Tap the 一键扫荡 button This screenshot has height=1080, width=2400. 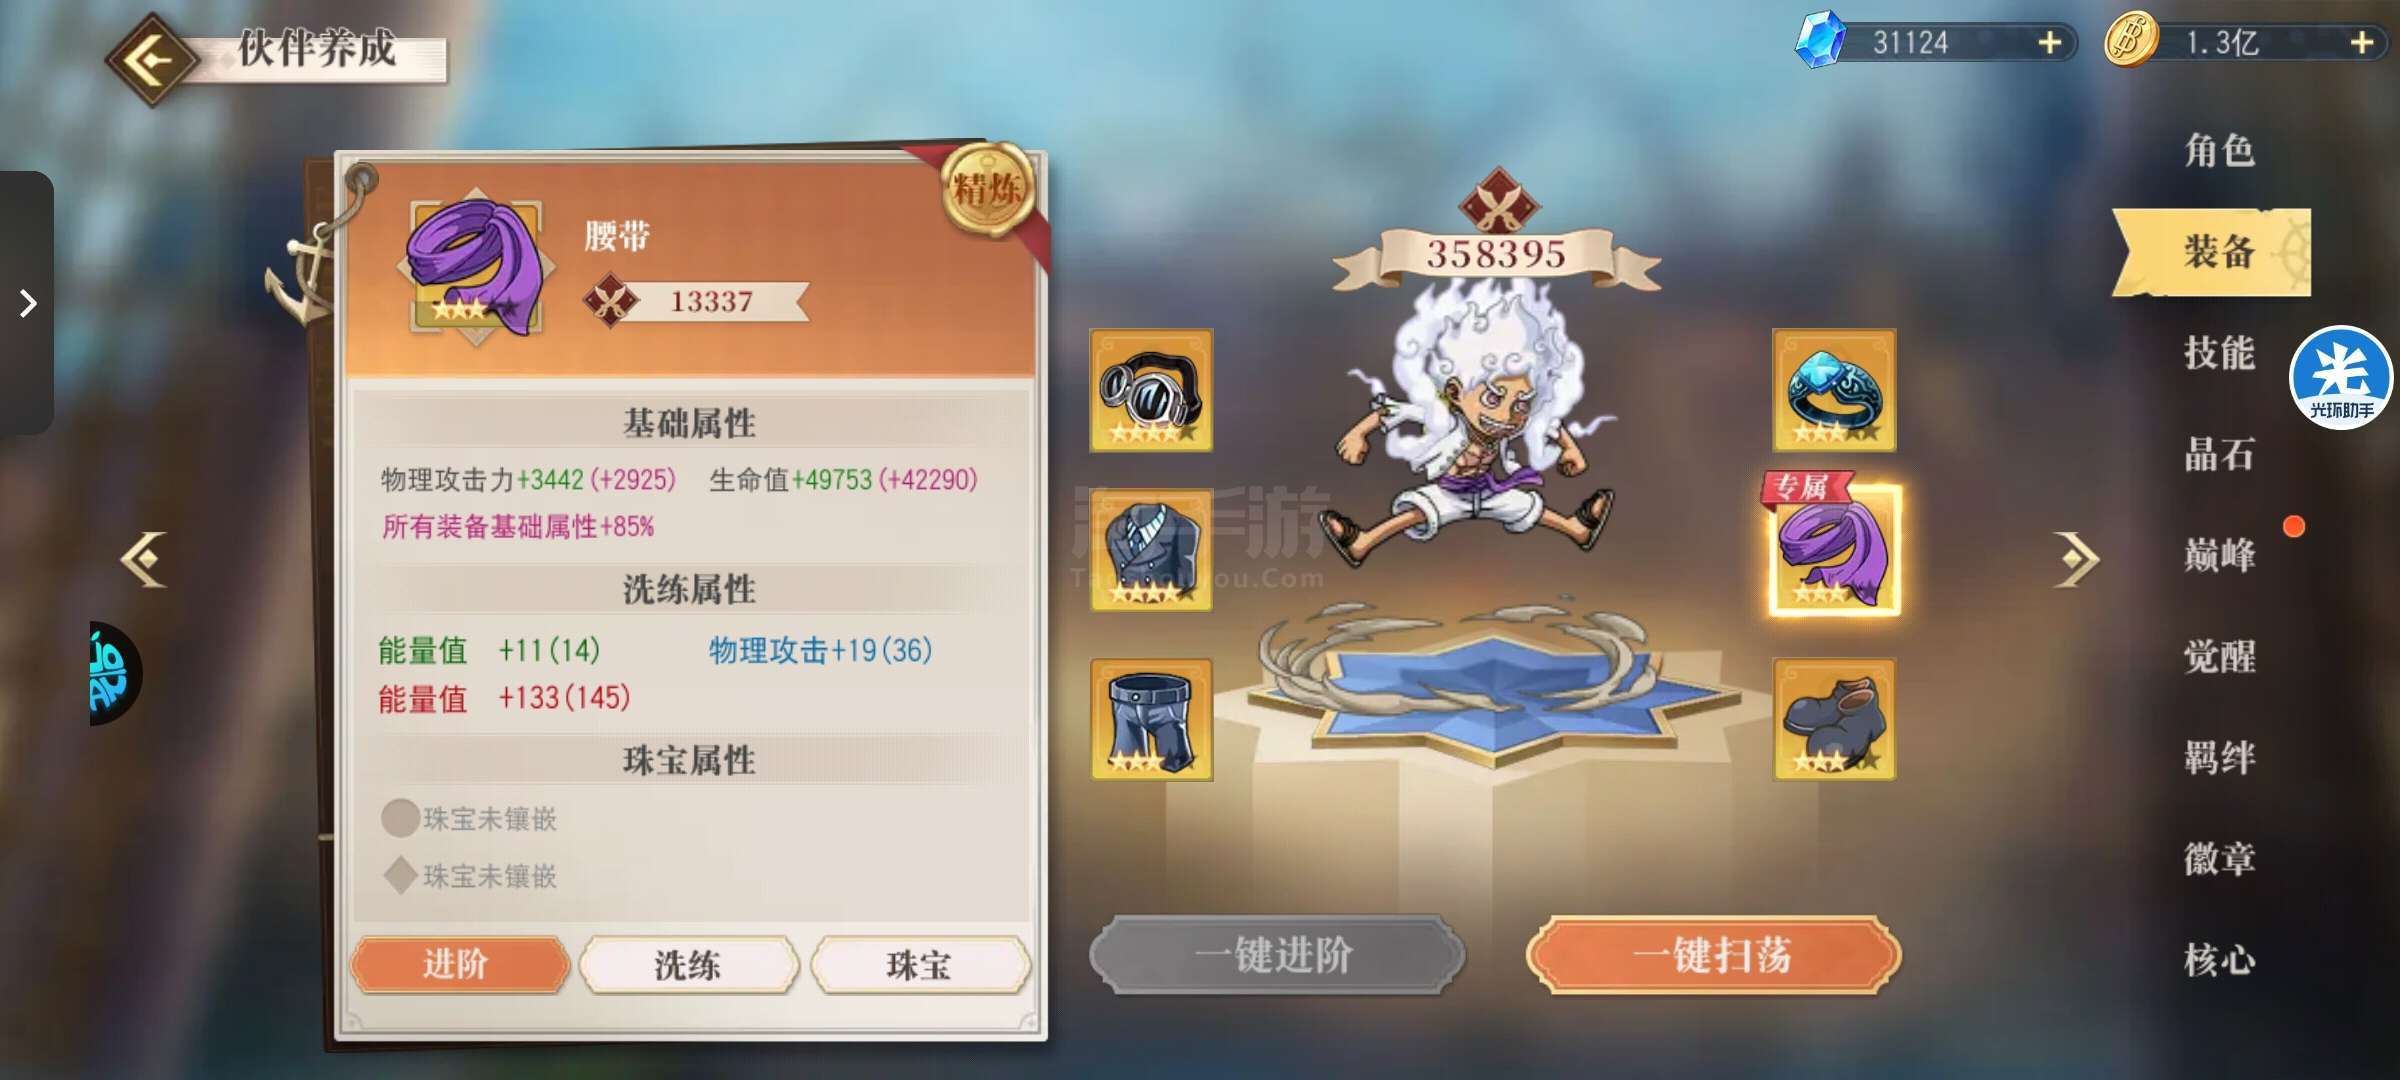1713,956
